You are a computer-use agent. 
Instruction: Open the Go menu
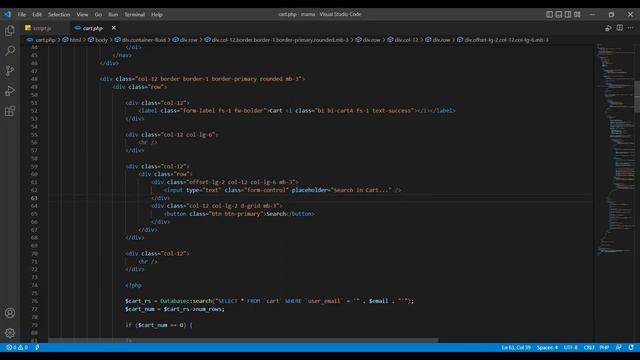98,14
